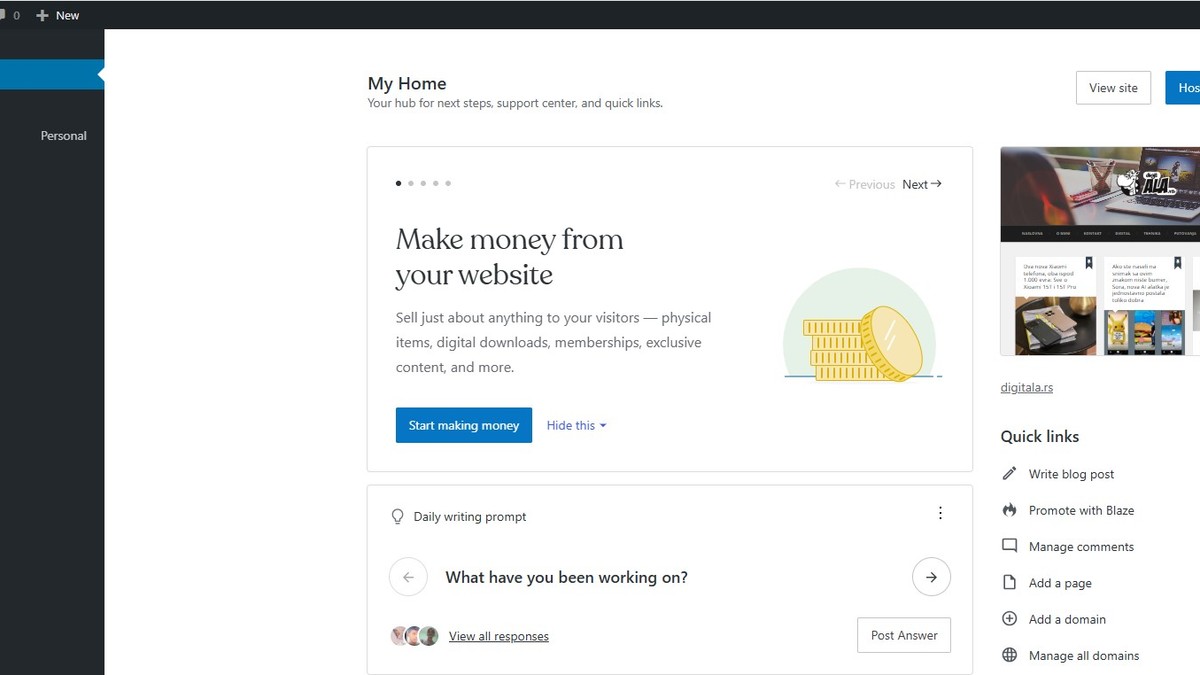The width and height of the screenshot is (1200, 675).
Task: Click the page icon beside Add a page
Action: tap(1009, 583)
